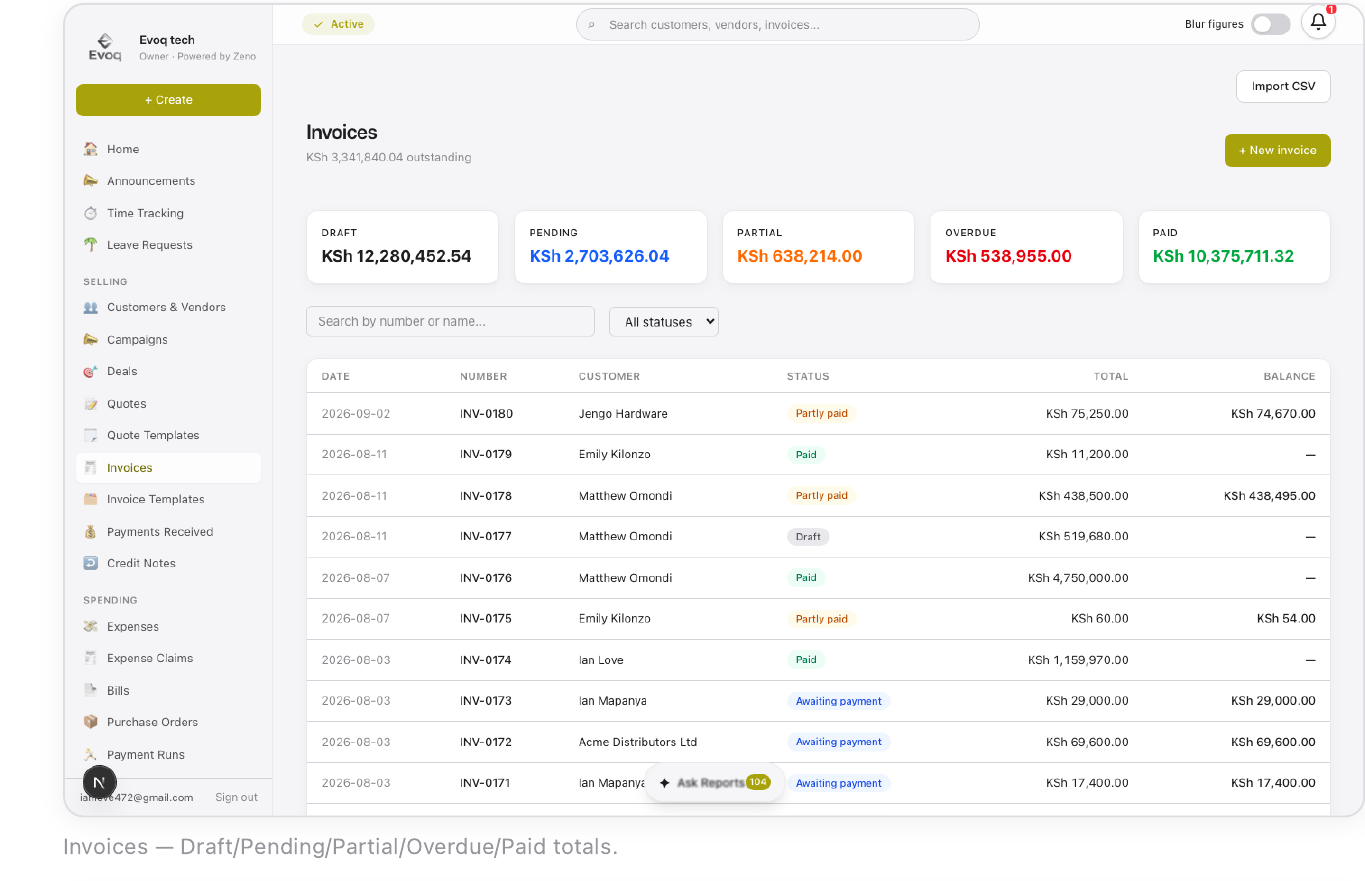Image resolution: width=1365 pixels, height=881 pixels.
Task: Click the + Create button
Action: coord(168,100)
